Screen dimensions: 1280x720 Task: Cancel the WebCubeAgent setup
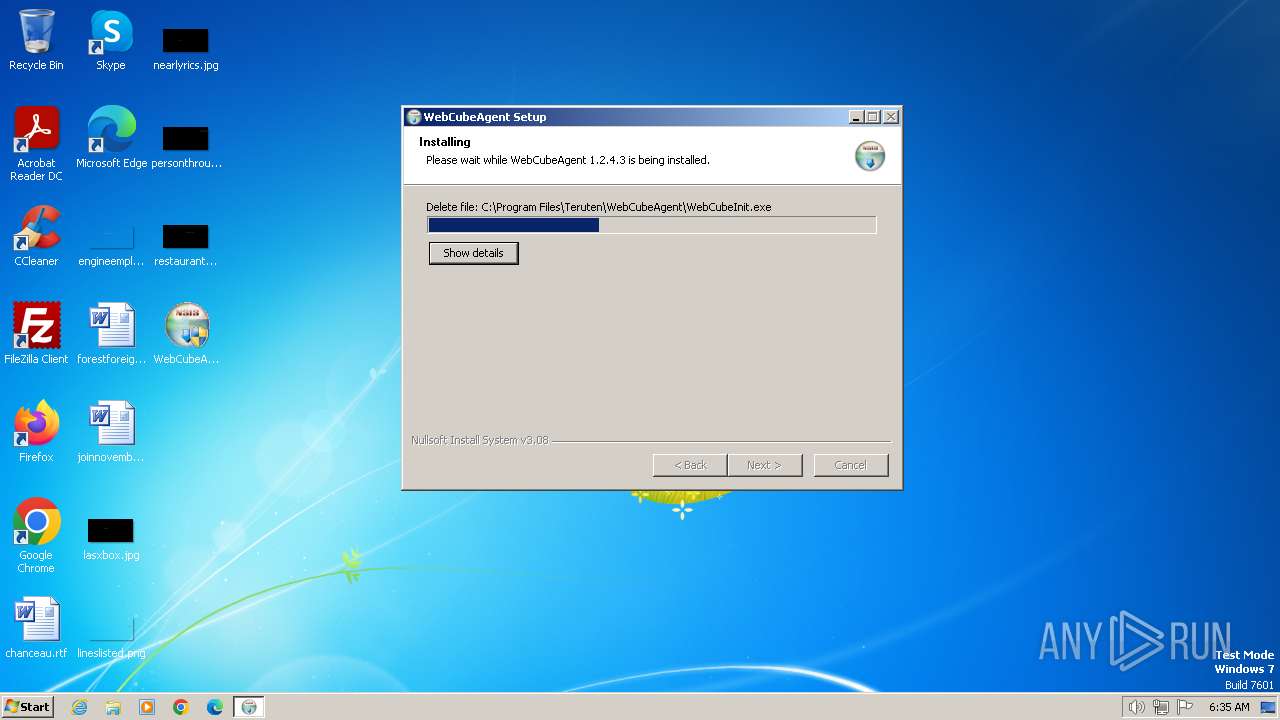coord(850,465)
